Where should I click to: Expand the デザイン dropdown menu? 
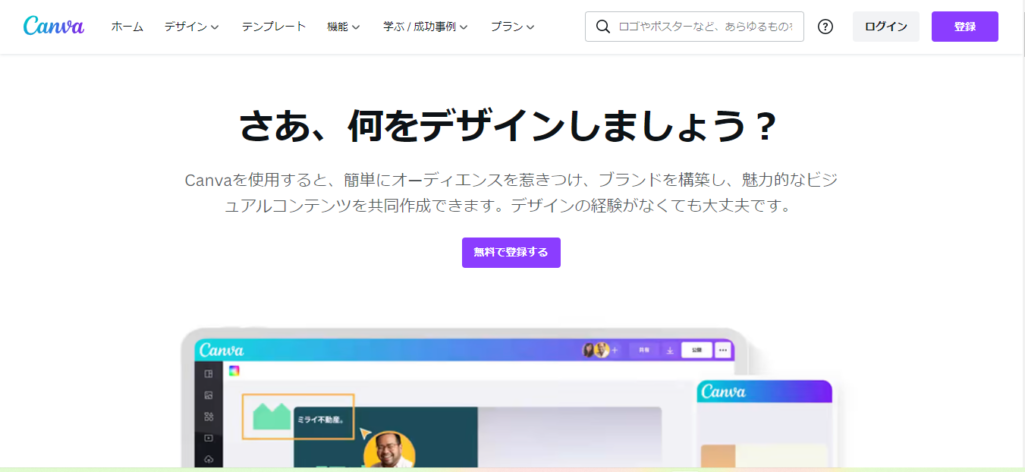[192, 27]
